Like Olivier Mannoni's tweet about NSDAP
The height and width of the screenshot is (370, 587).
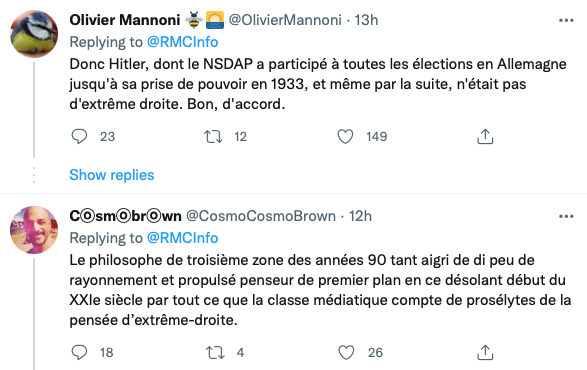pos(345,136)
